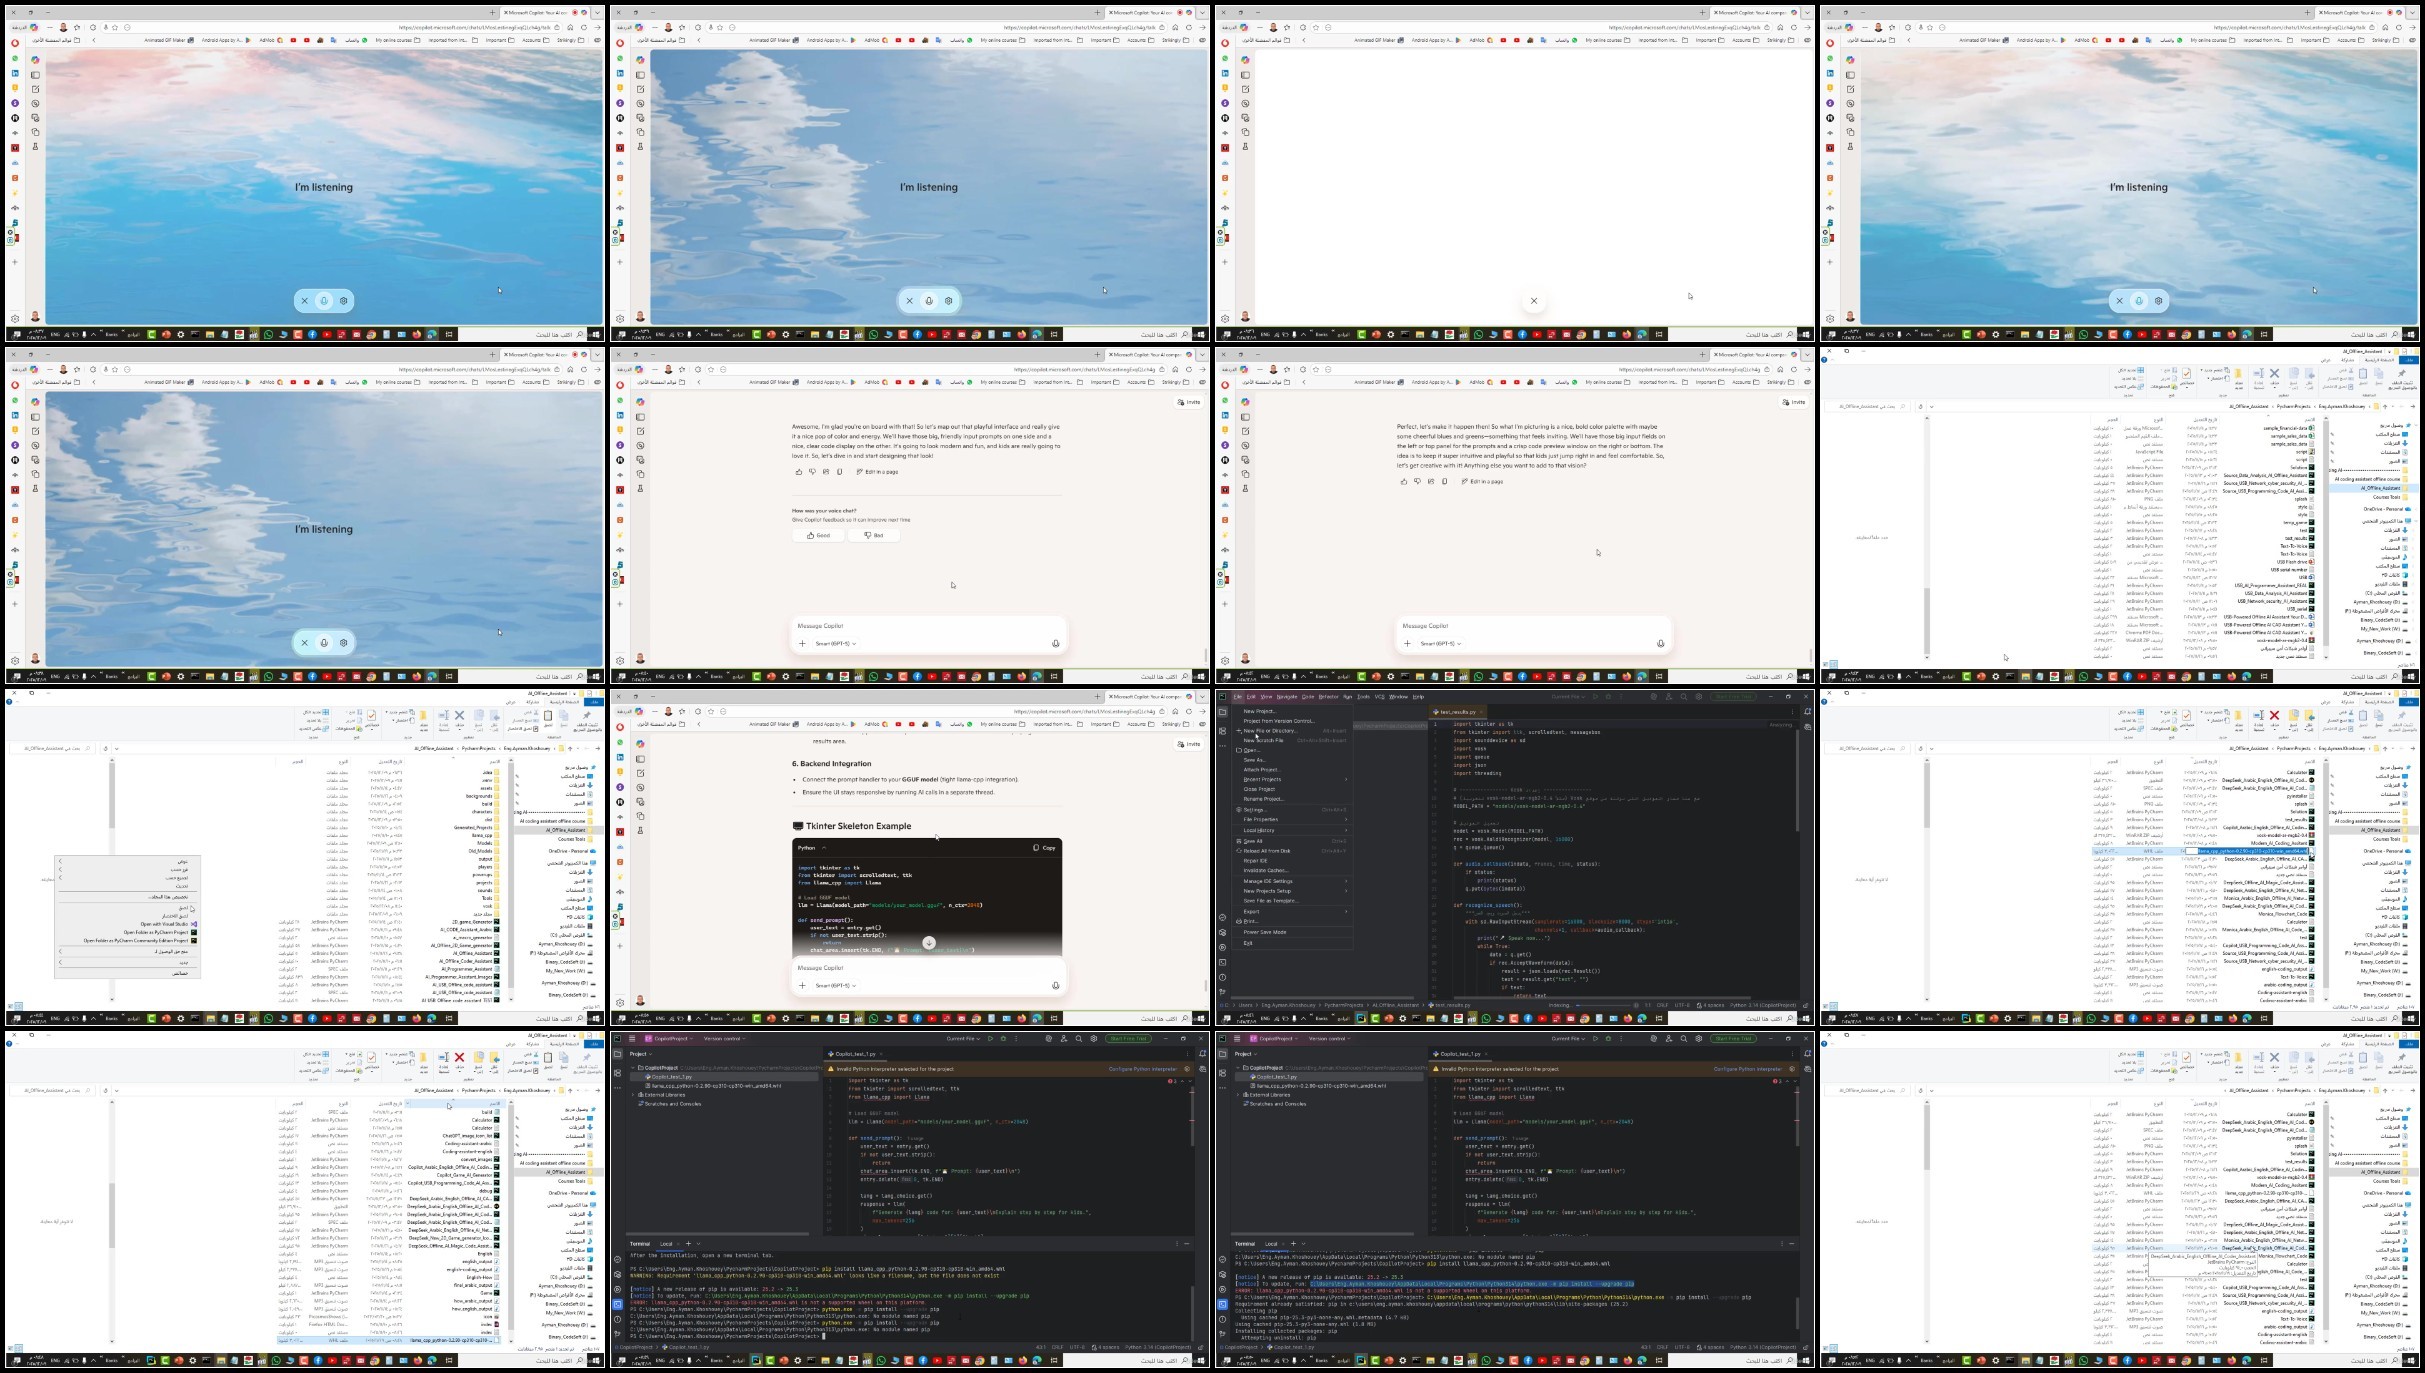Image resolution: width=2425 pixels, height=1373 pixels.
Task: Copy the Python Tkinter Skeleton code block
Action: (x=1044, y=848)
